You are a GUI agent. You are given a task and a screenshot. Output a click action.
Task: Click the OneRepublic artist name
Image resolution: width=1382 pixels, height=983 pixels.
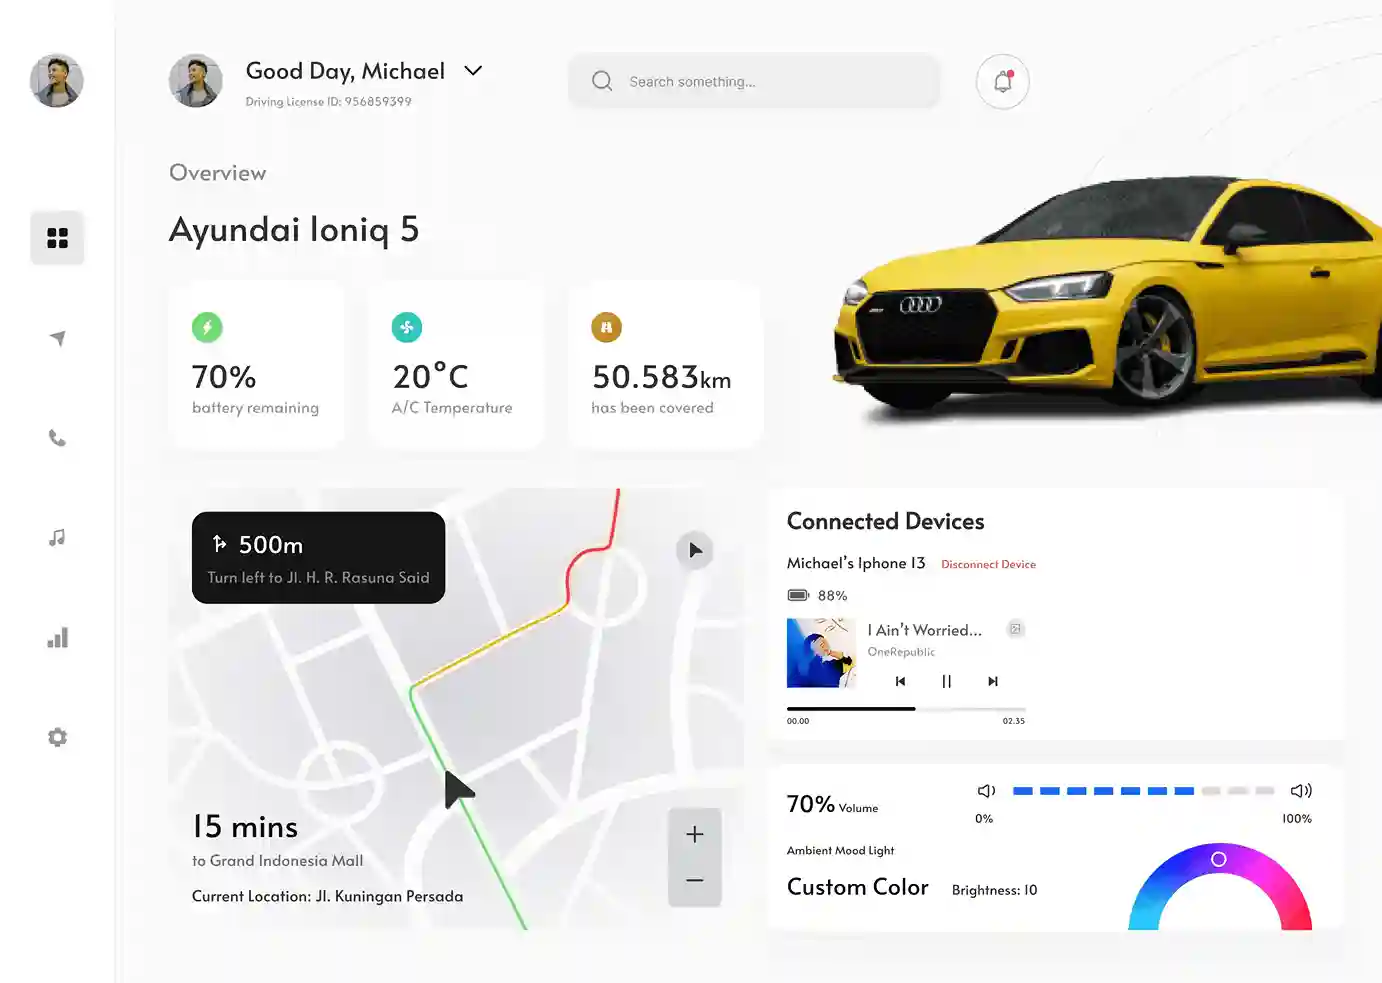pos(901,652)
